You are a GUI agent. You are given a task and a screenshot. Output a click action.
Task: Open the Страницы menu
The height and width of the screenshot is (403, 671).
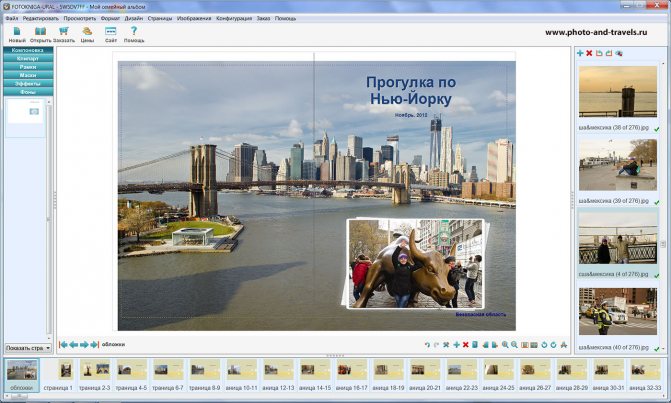(160, 18)
